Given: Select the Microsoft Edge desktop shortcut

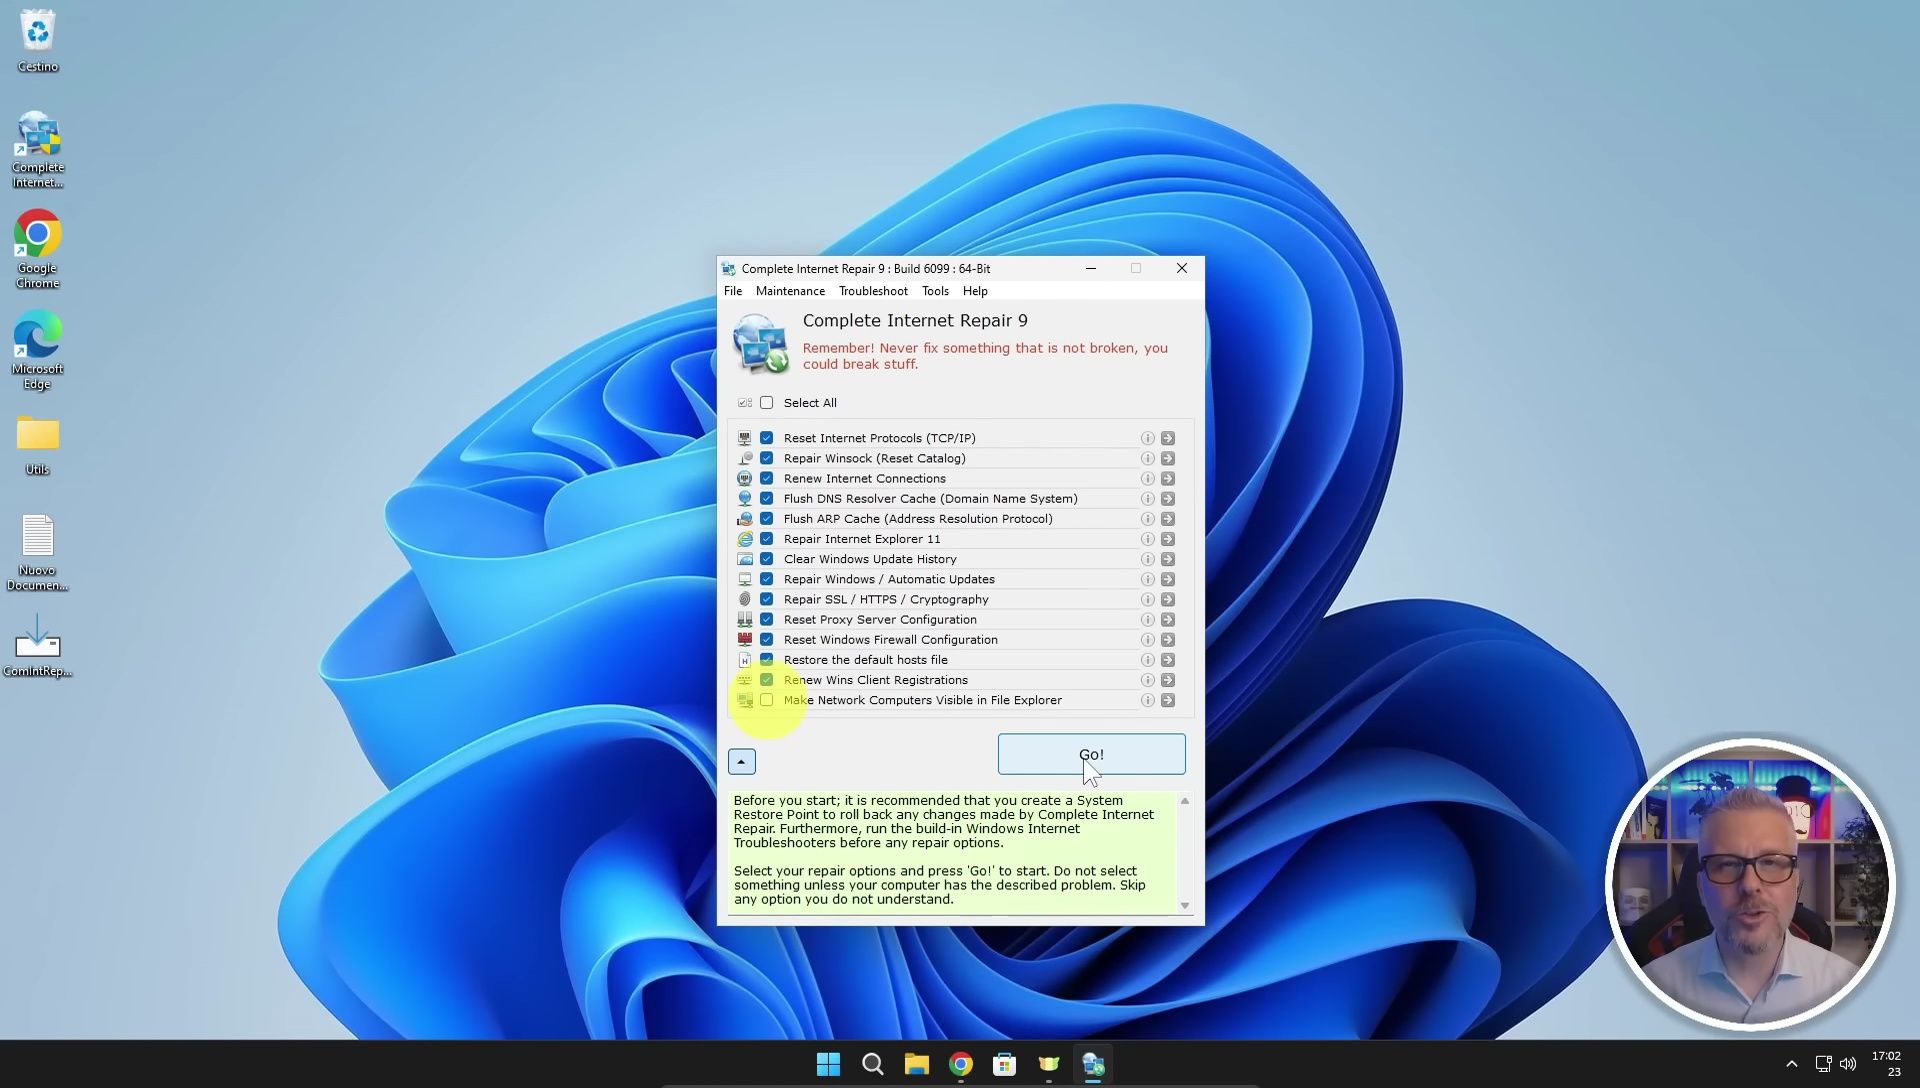Looking at the screenshot, I should point(38,350).
